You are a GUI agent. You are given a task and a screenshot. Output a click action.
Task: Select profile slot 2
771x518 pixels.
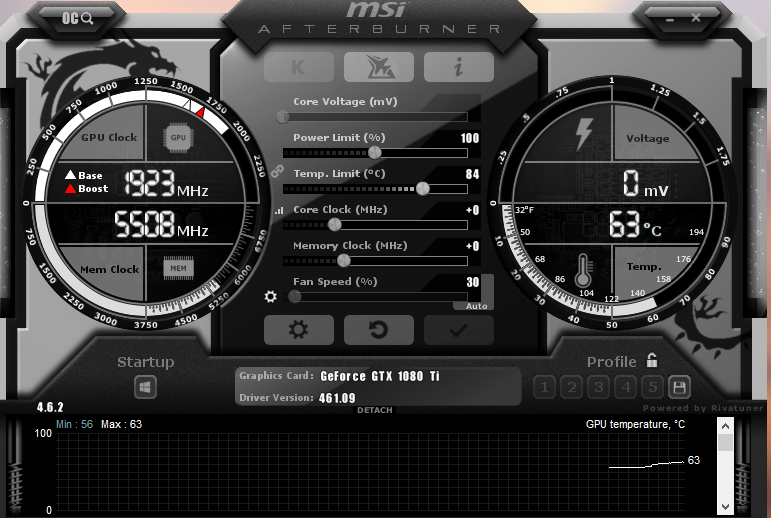(x=571, y=387)
